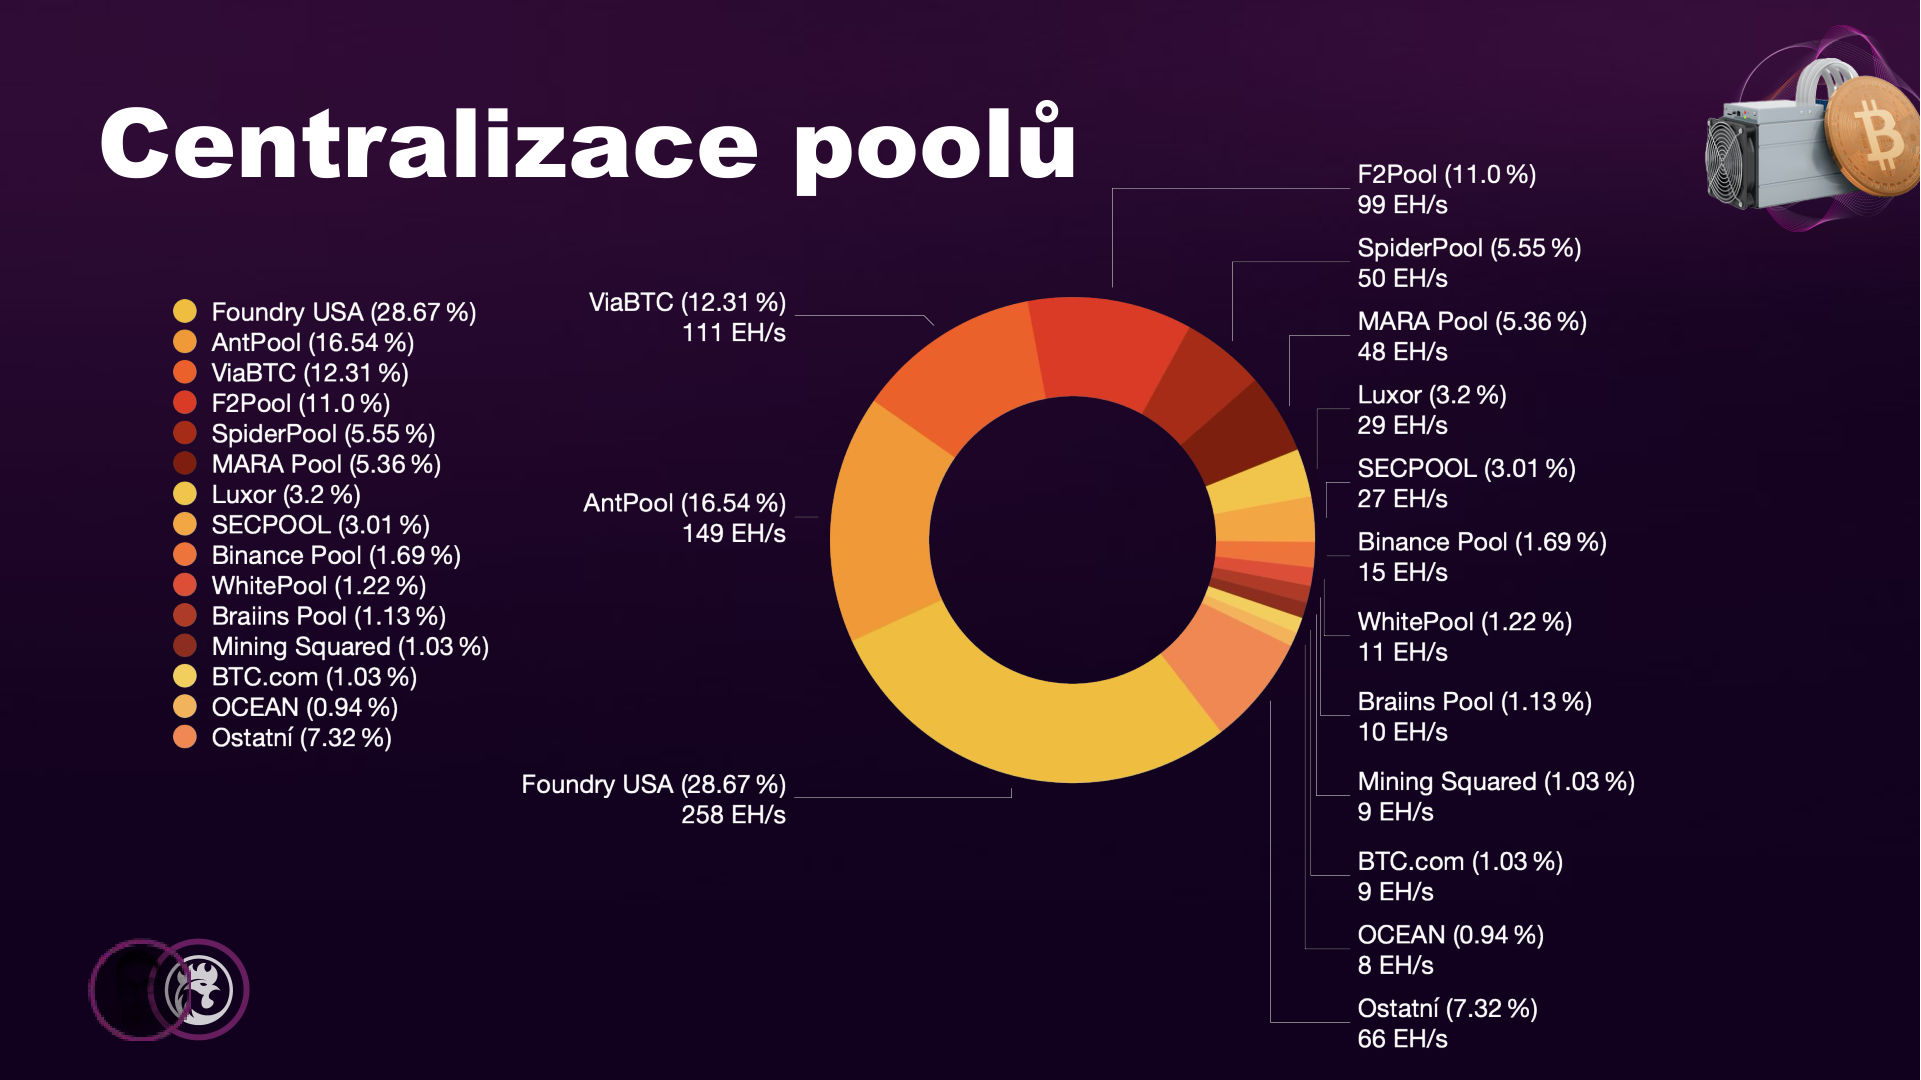Select the AntPool legend color dot
The height and width of the screenshot is (1080, 1921).
tap(185, 342)
